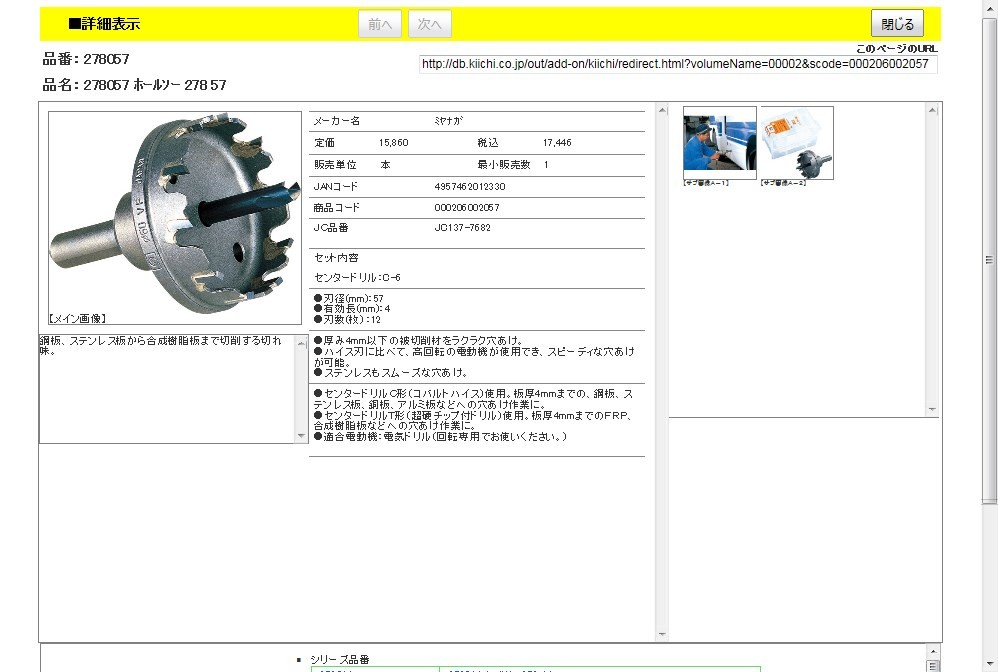This screenshot has width=998, height=672.
Task: Click the 刃数(枚): 12 spec line
Action: click(x=347, y=319)
